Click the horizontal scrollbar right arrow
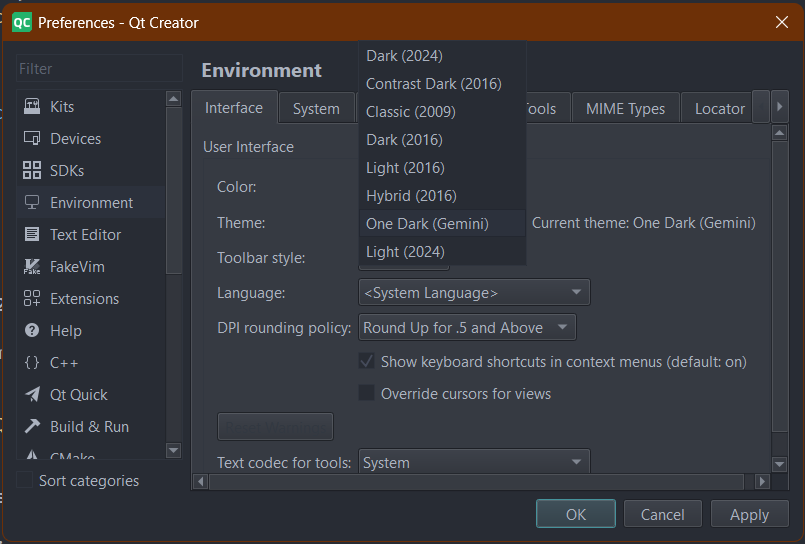The image size is (805, 544). (762, 481)
